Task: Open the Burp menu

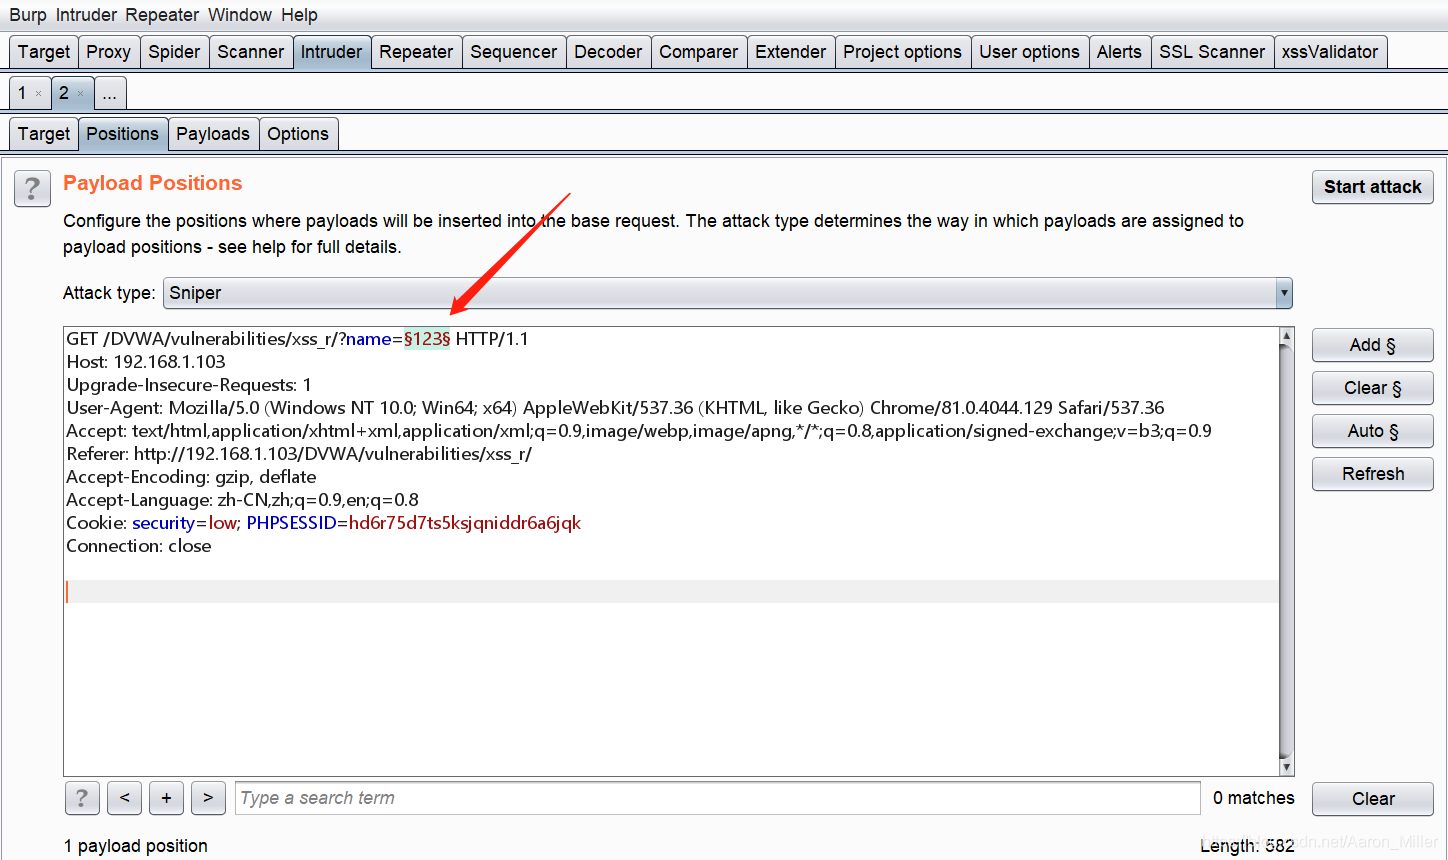Action: click(x=28, y=15)
